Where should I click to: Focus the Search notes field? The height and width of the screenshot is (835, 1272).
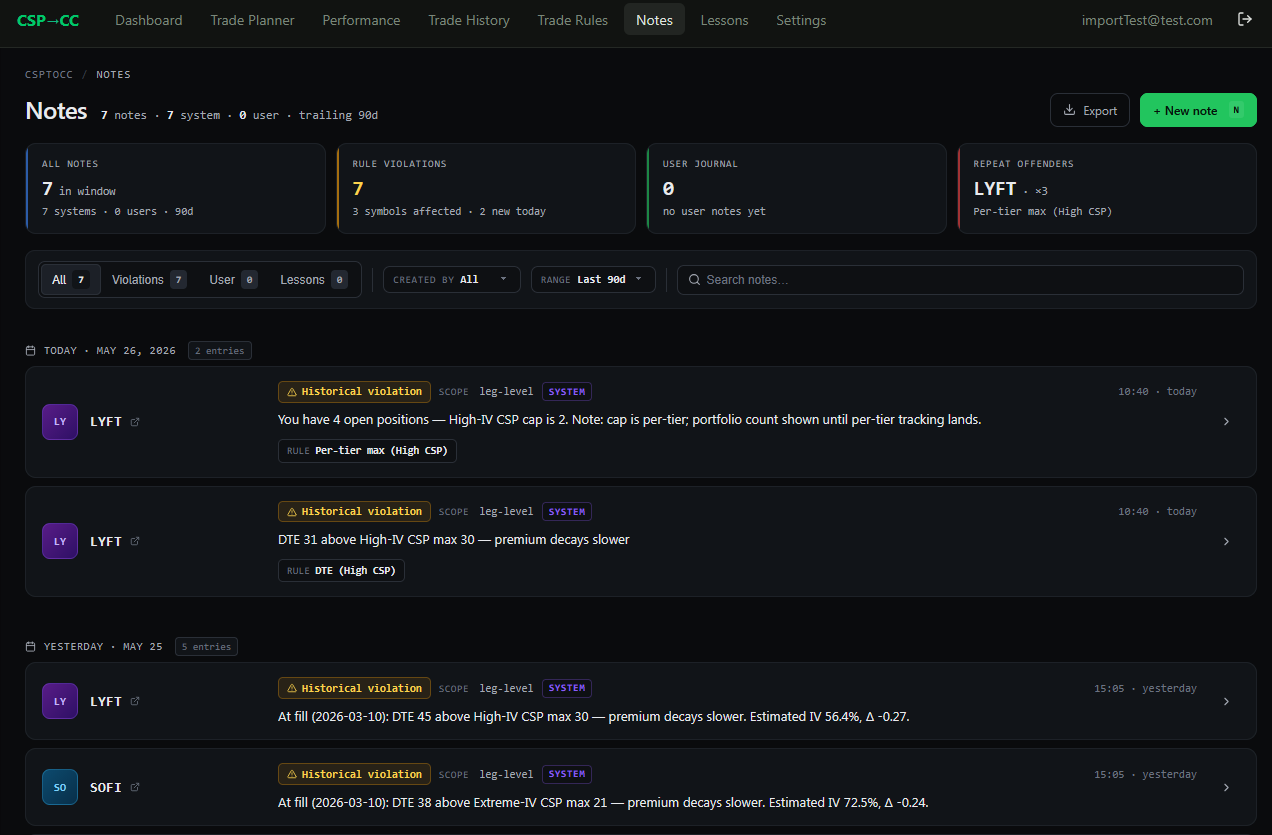coord(960,280)
